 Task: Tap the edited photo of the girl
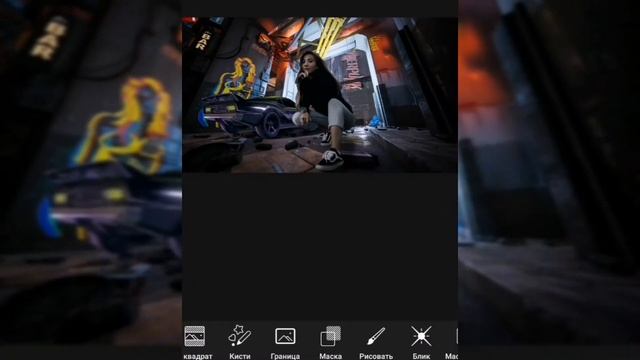point(320,95)
